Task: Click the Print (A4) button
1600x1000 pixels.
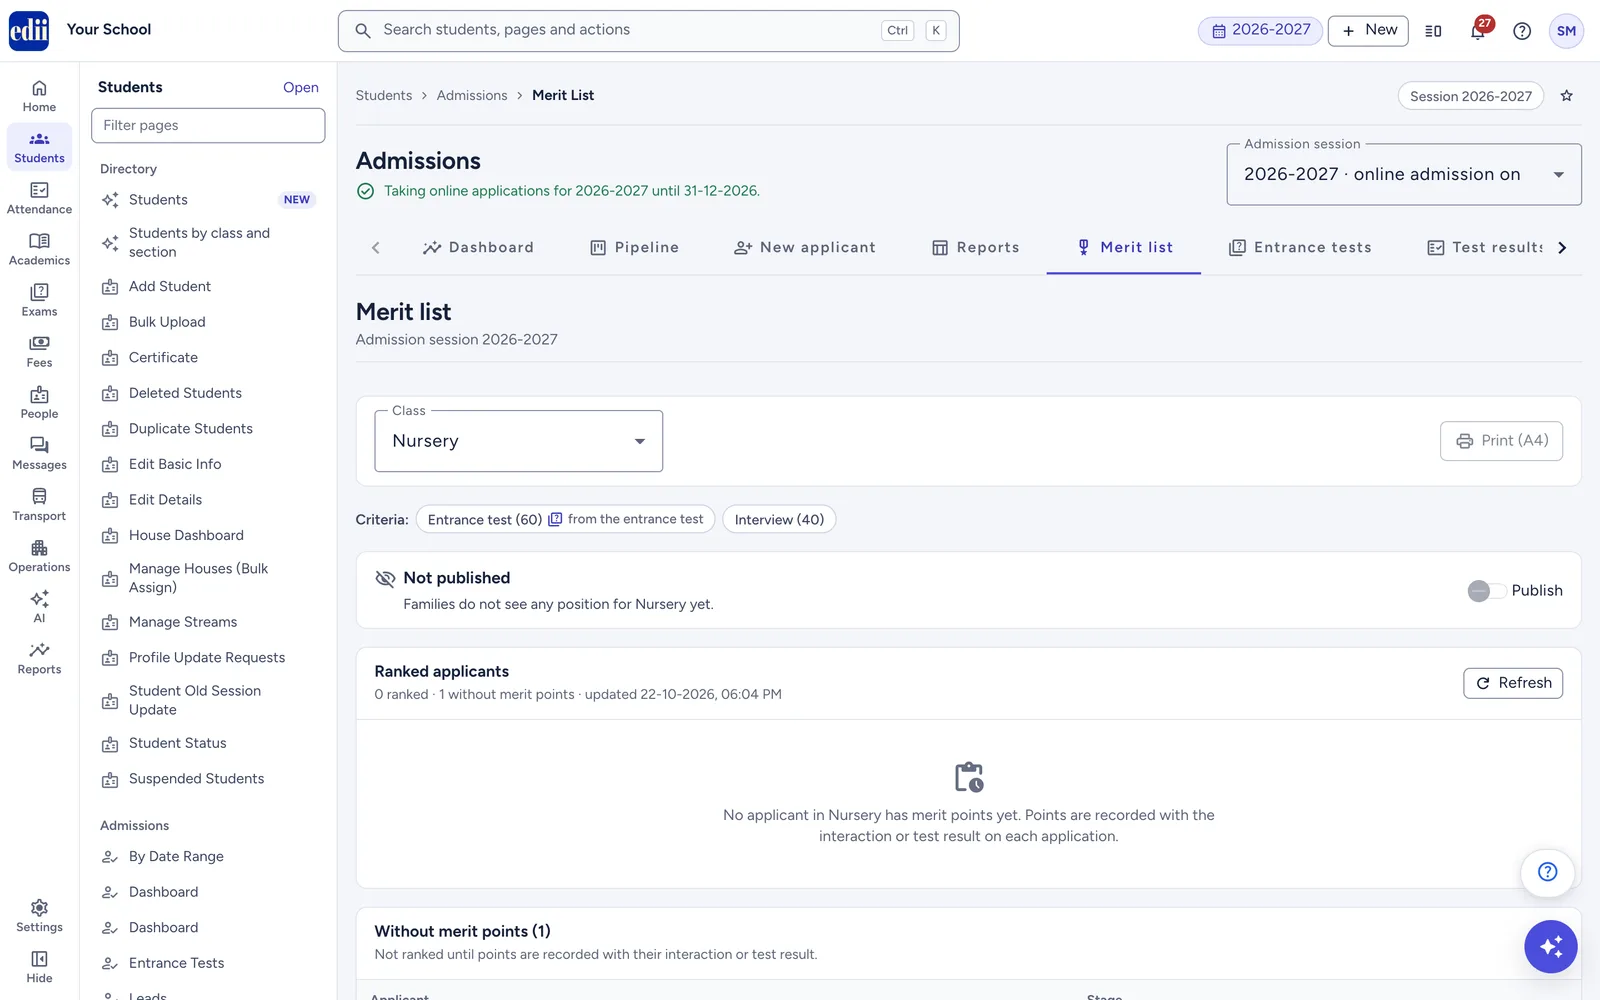Action: 1501,441
